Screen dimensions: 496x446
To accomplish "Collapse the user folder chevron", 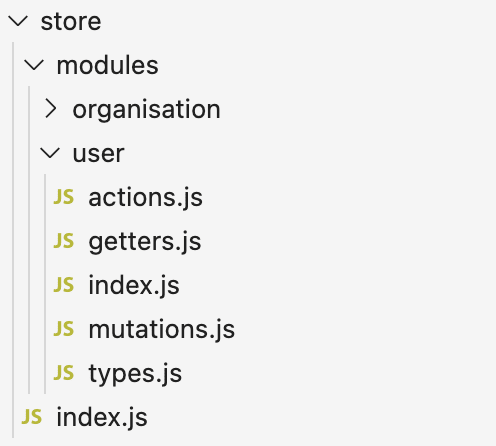I will click(50, 153).
